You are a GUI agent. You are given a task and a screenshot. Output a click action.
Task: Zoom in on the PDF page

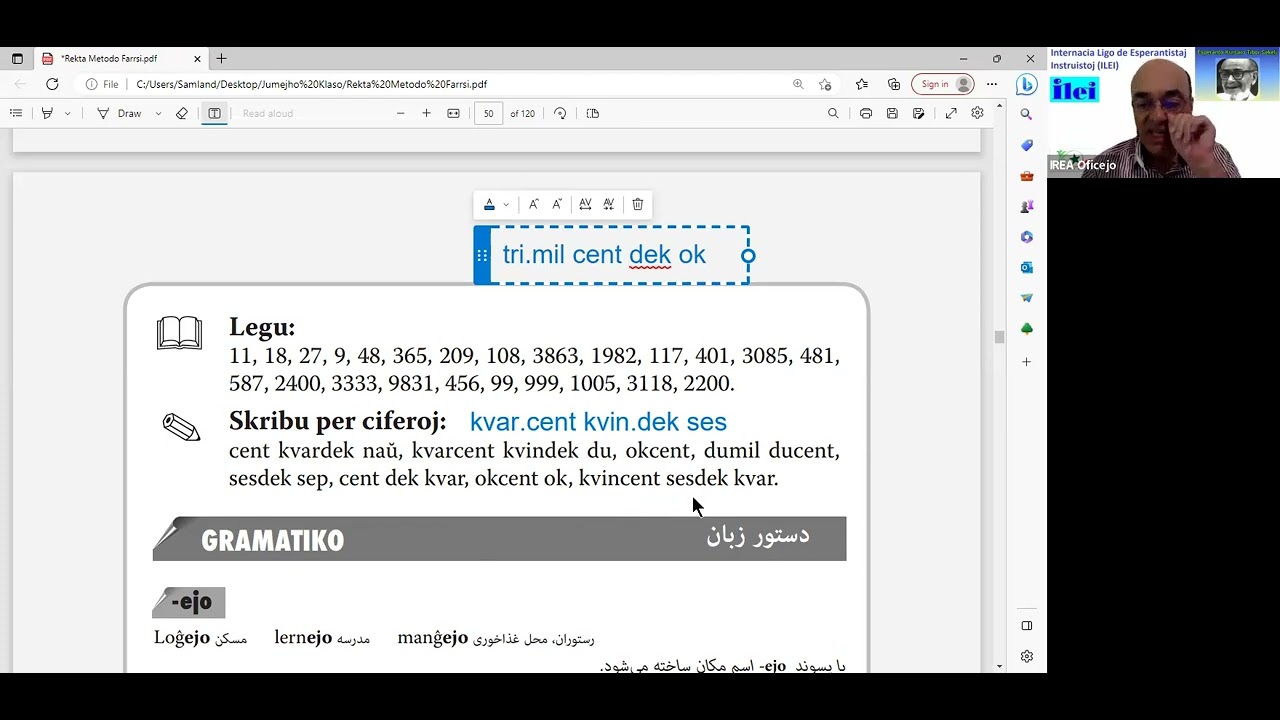(426, 113)
